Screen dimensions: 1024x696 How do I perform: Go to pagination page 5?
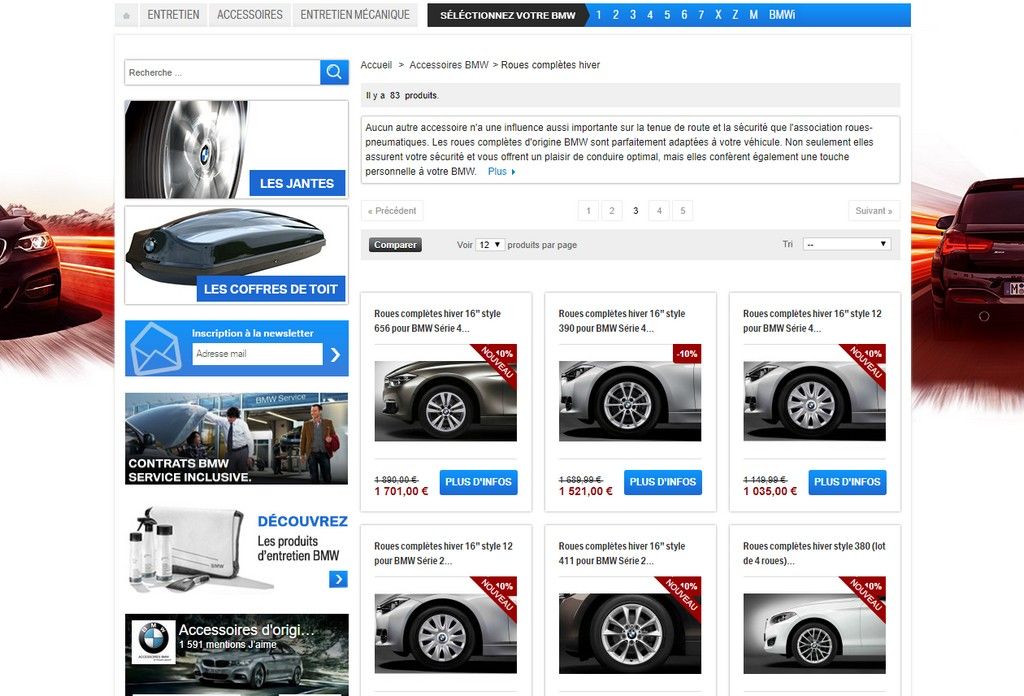click(x=682, y=210)
